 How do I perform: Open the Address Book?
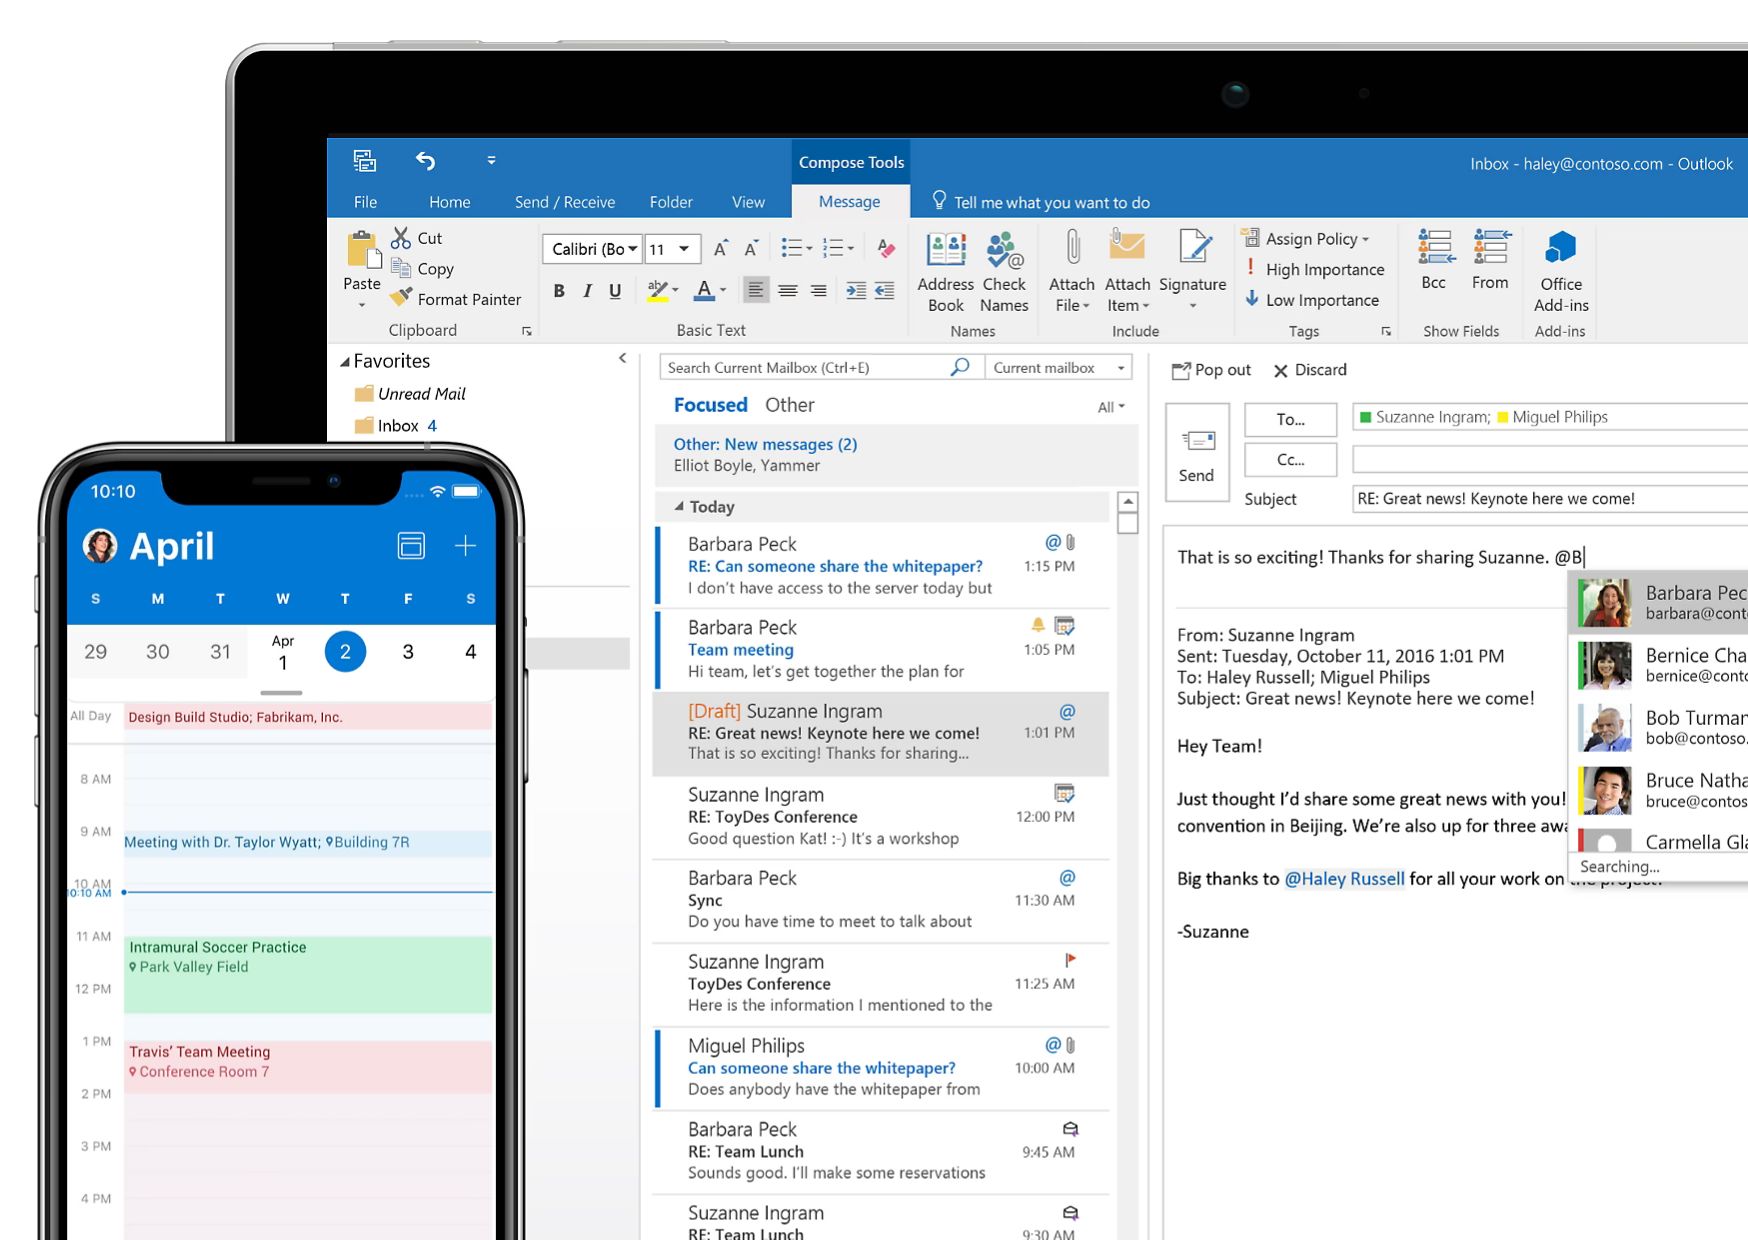[945, 273]
